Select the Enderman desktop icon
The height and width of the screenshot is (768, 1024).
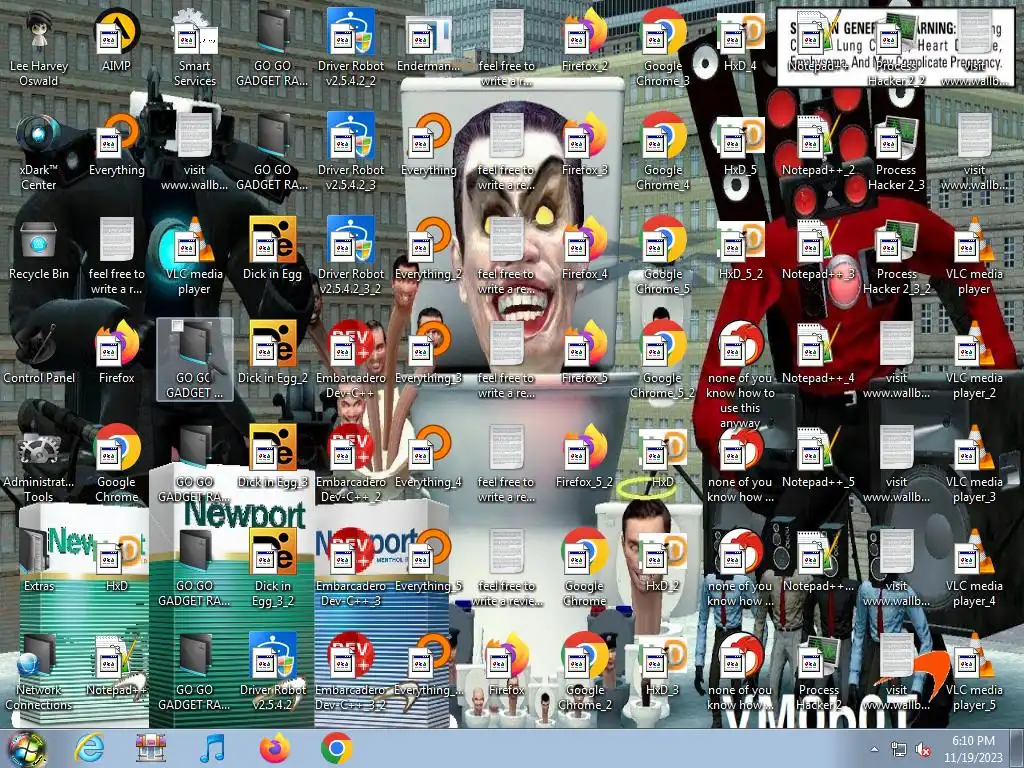pos(428,40)
